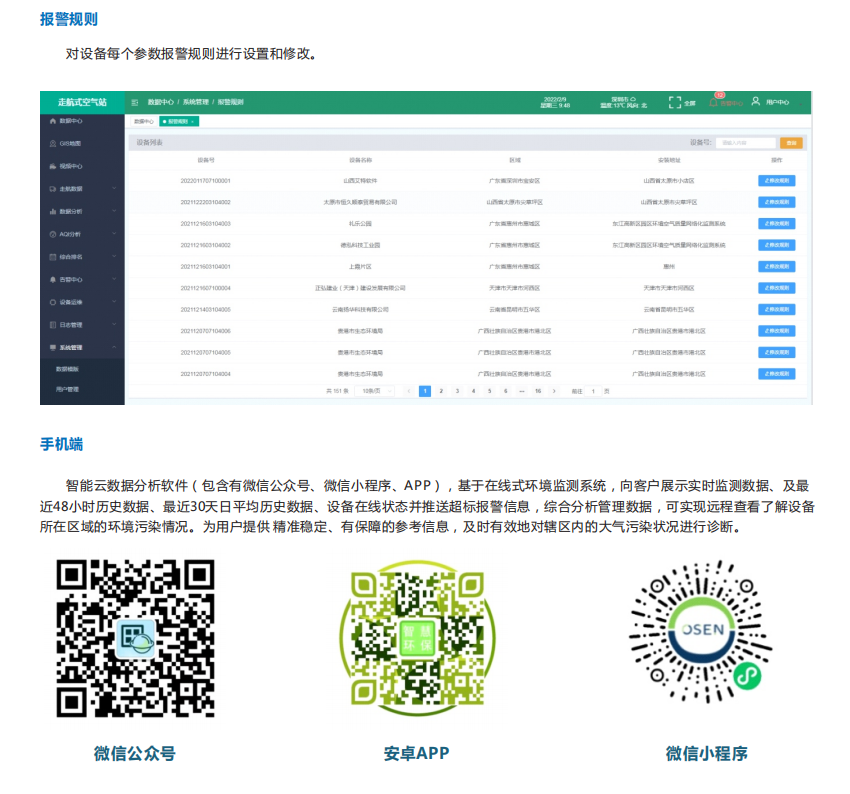Screen dimensions: 850x794
Task: Click the 走航数据 vehicle icon in sidebar
Action: tap(53, 189)
